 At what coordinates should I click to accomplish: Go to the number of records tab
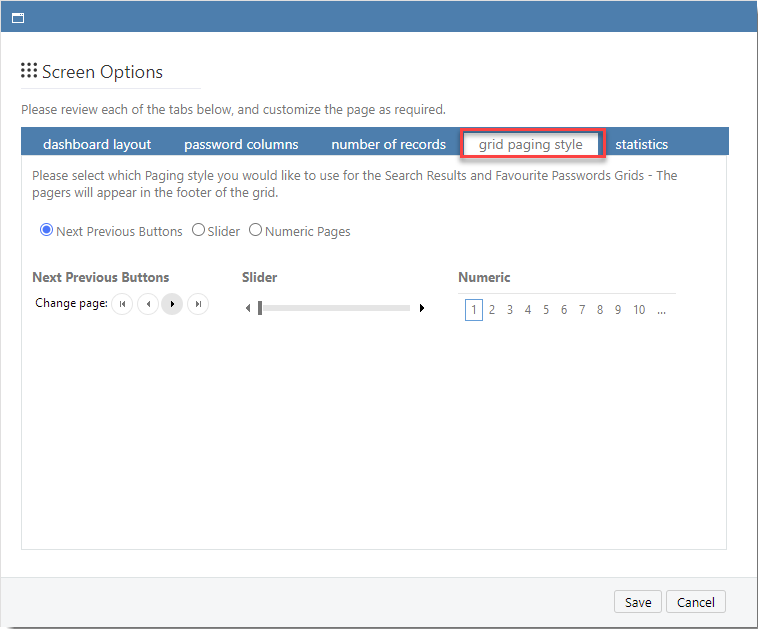(x=388, y=144)
